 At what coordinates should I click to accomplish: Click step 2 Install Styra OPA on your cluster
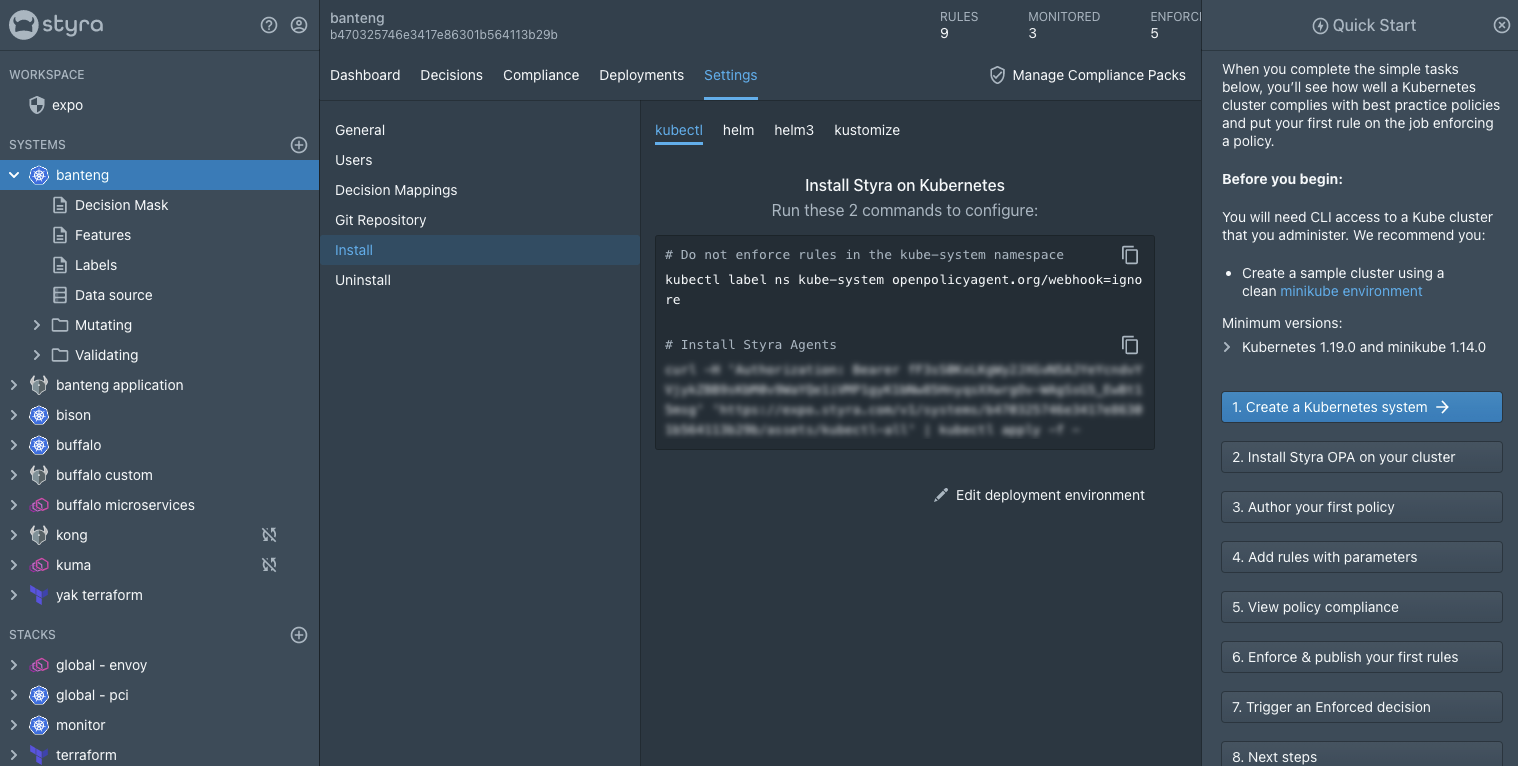coord(1361,457)
